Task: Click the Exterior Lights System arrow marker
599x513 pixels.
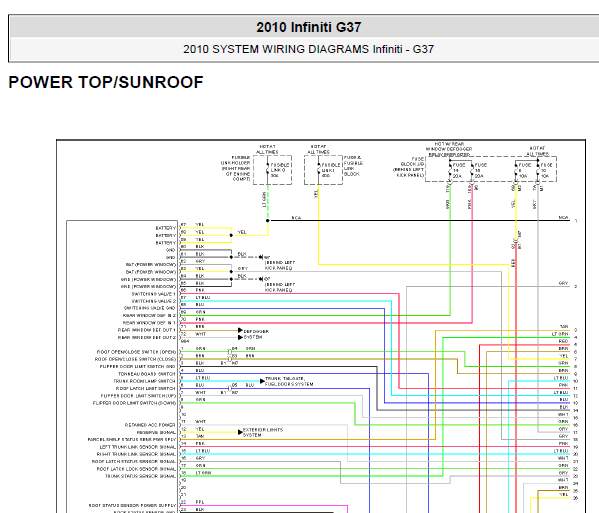Action: click(240, 432)
